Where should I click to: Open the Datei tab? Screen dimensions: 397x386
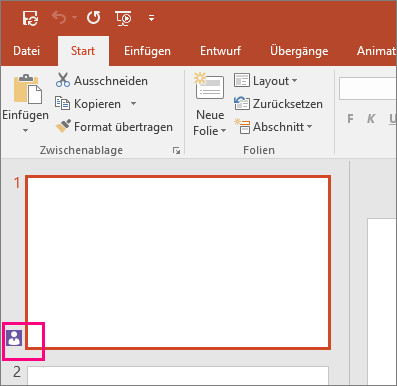pos(27,51)
